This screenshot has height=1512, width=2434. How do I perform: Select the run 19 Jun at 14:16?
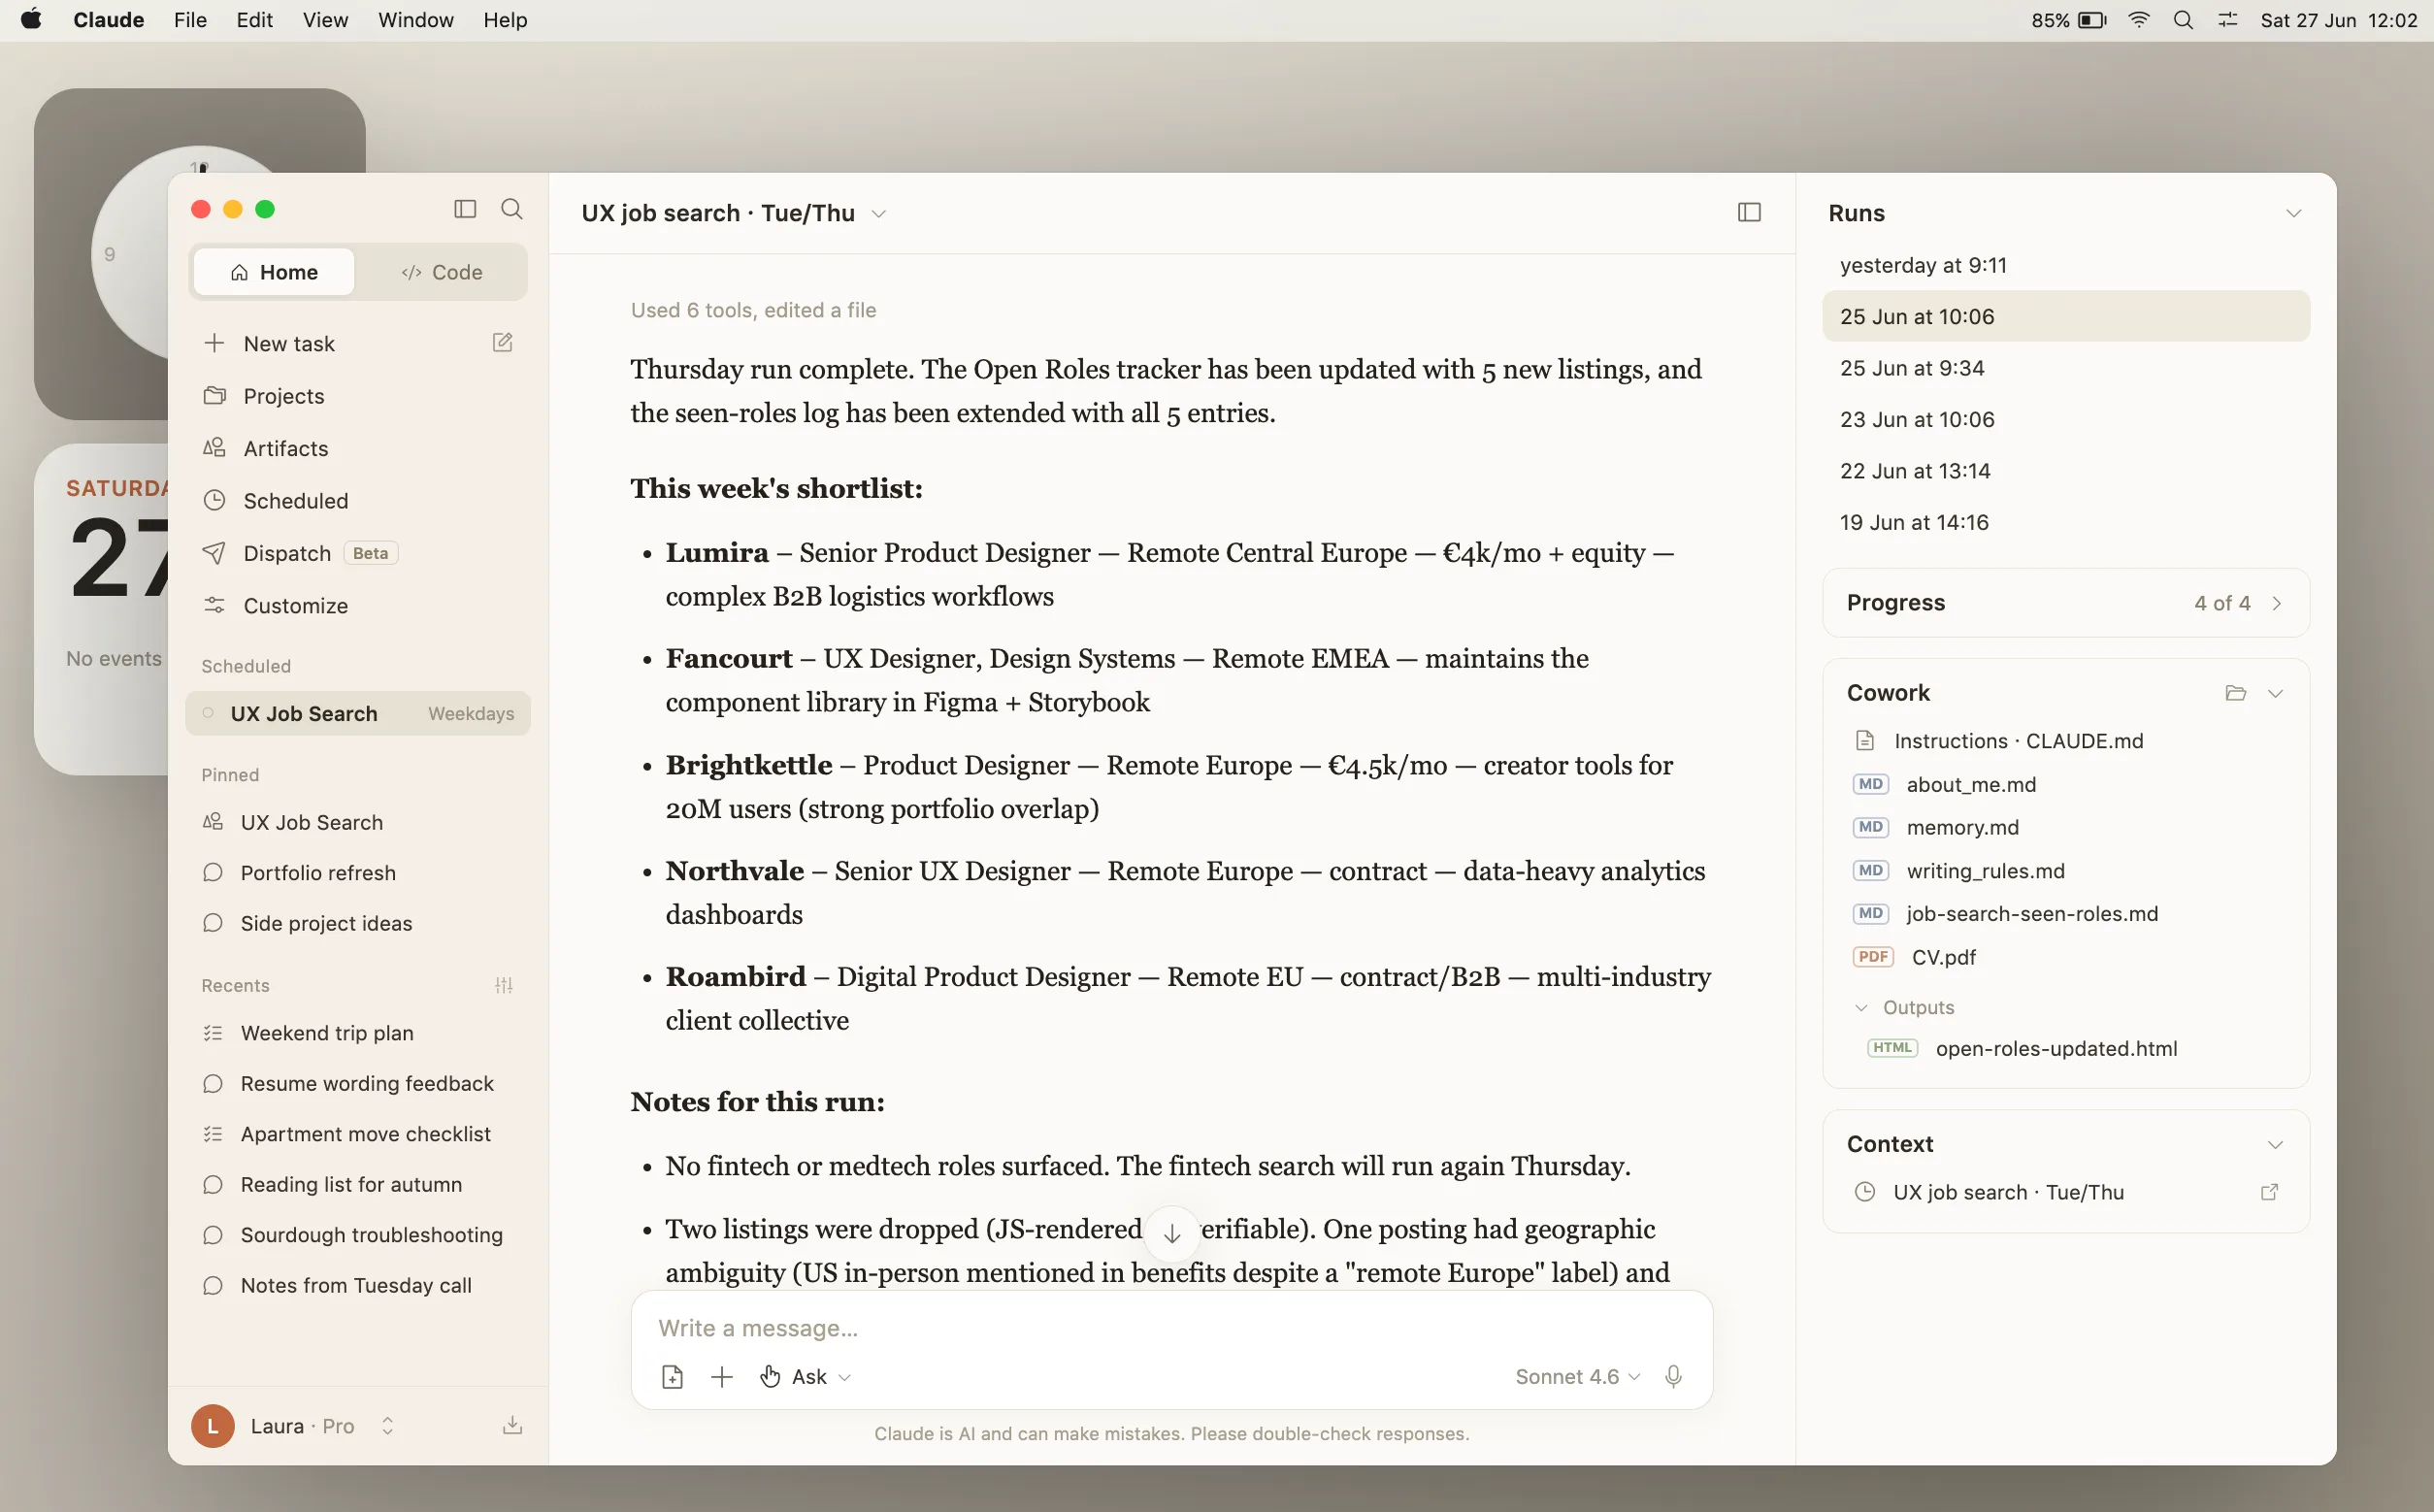[2066, 522]
